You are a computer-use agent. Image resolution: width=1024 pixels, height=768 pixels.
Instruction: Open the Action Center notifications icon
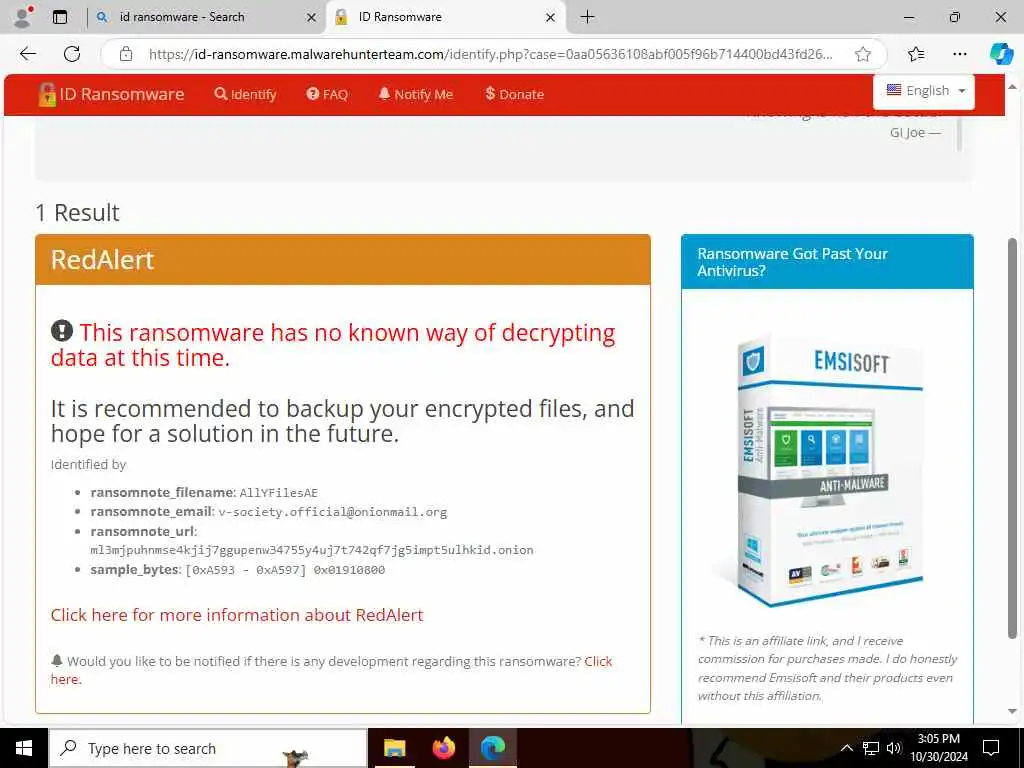tap(991, 748)
